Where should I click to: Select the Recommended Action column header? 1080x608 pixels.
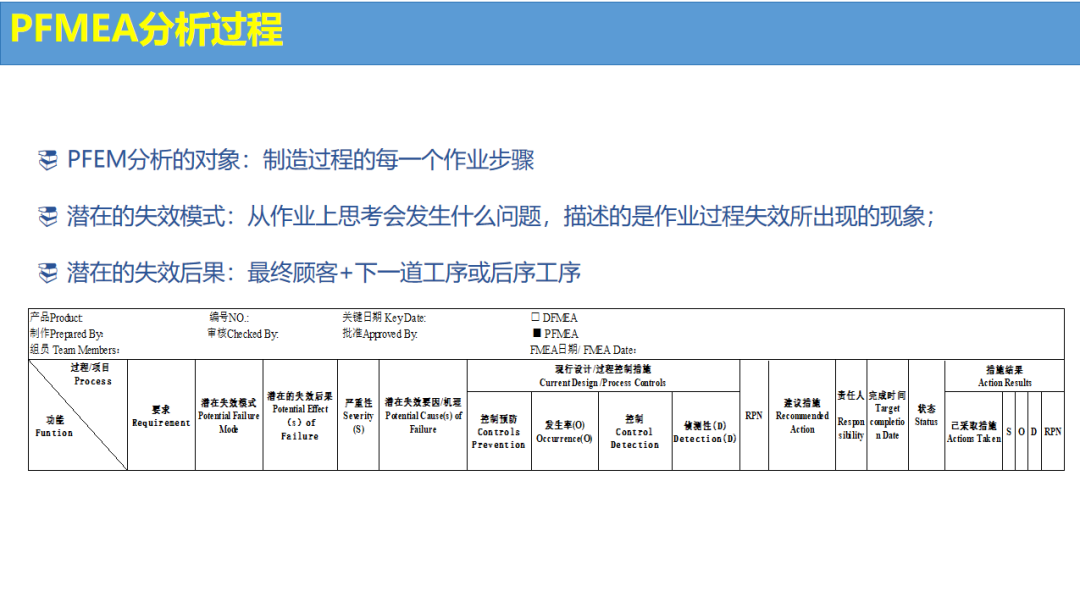tap(802, 416)
